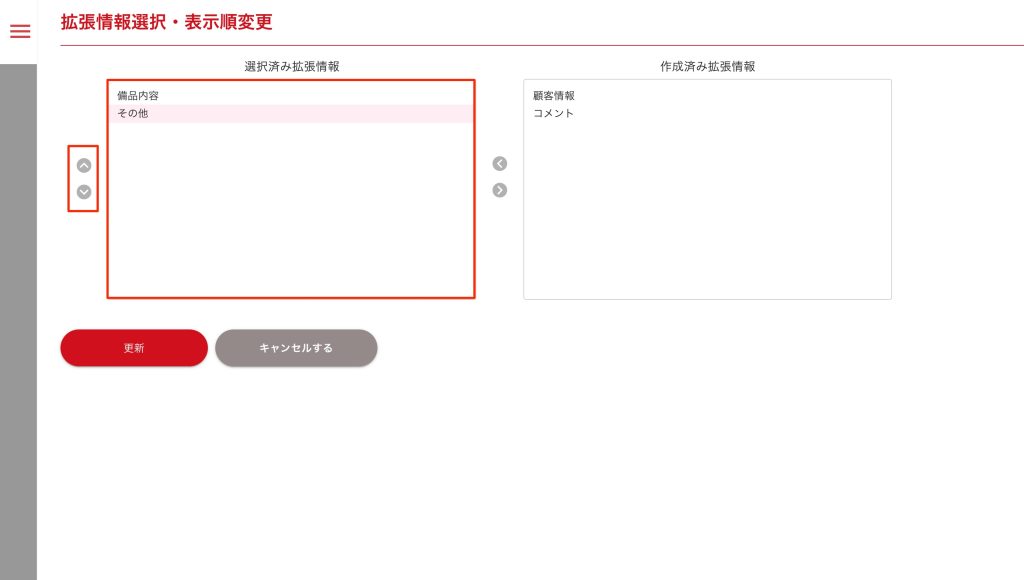Select 備品内容 in the selected list
1024x580 pixels.
pos(138,96)
